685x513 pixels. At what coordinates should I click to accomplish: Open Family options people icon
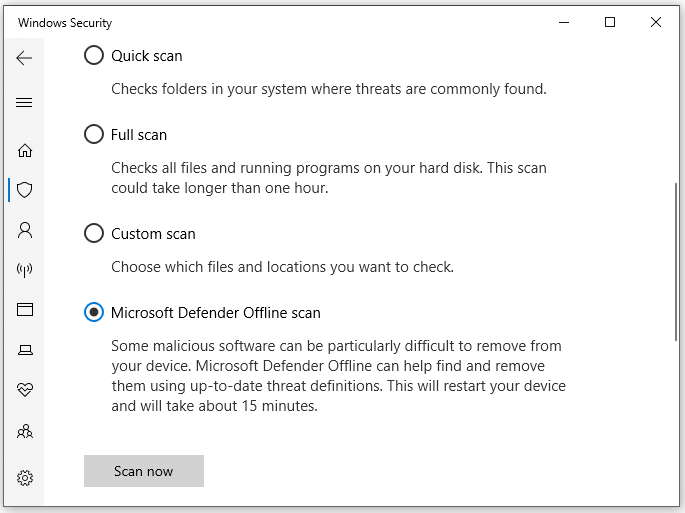pos(25,431)
